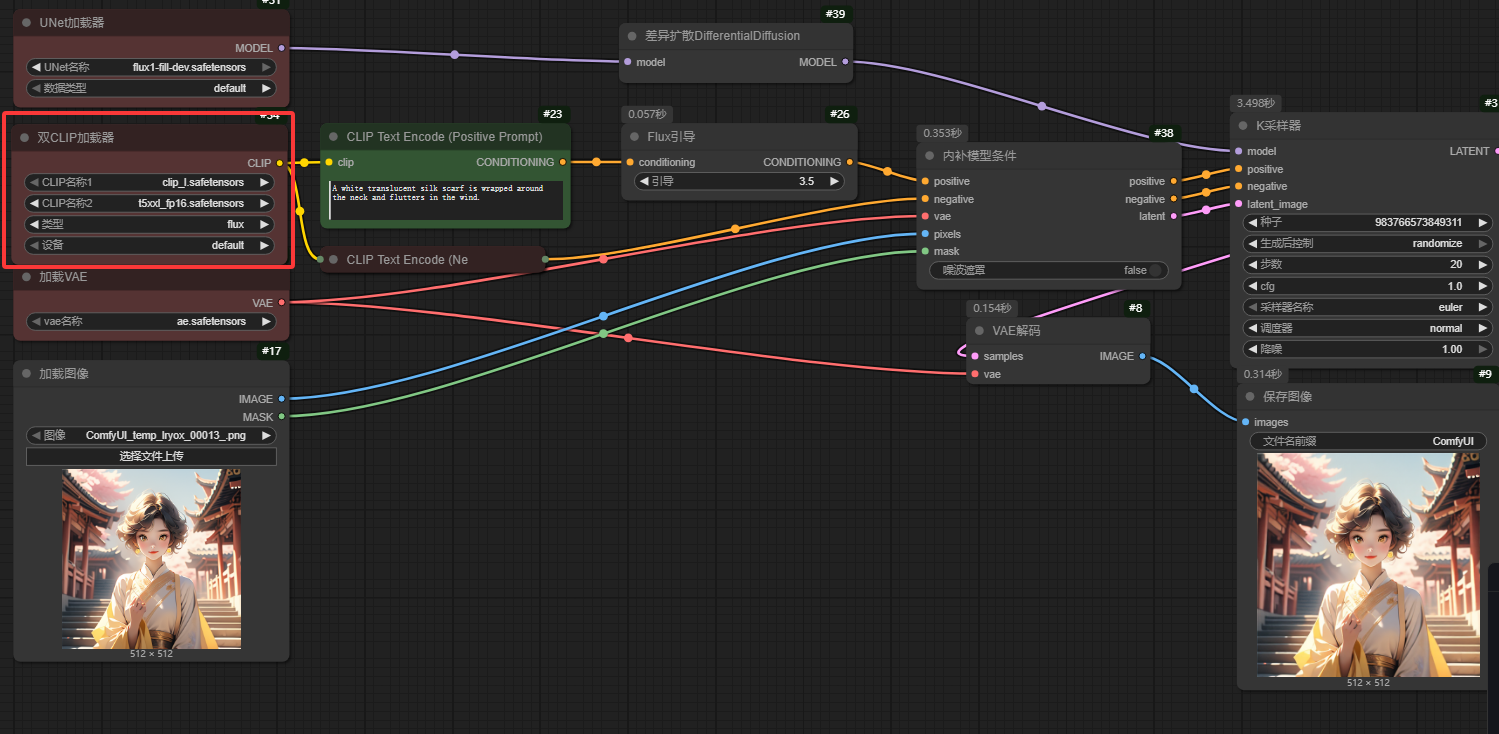Toggle the 噪波遮罩 switch in 内补模型条件
Screen dimensions: 1499x734
[1156, 270]
